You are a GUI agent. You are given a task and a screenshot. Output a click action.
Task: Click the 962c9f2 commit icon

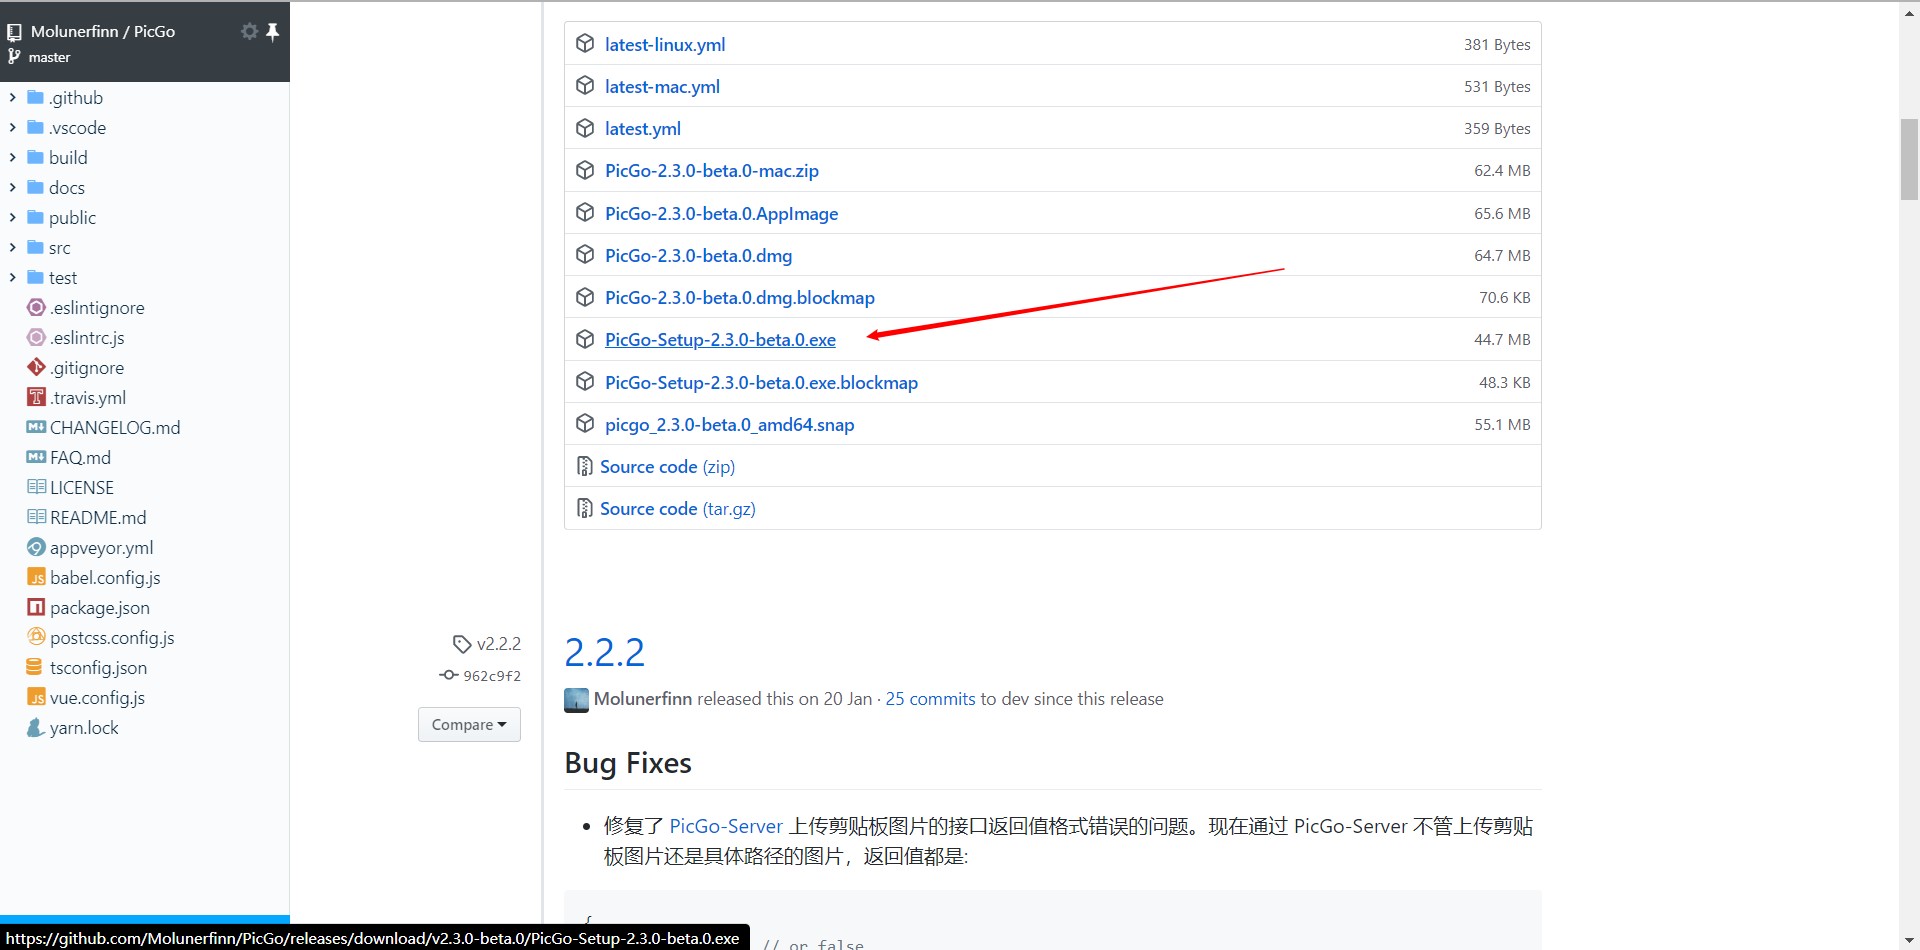pos(449,675)
